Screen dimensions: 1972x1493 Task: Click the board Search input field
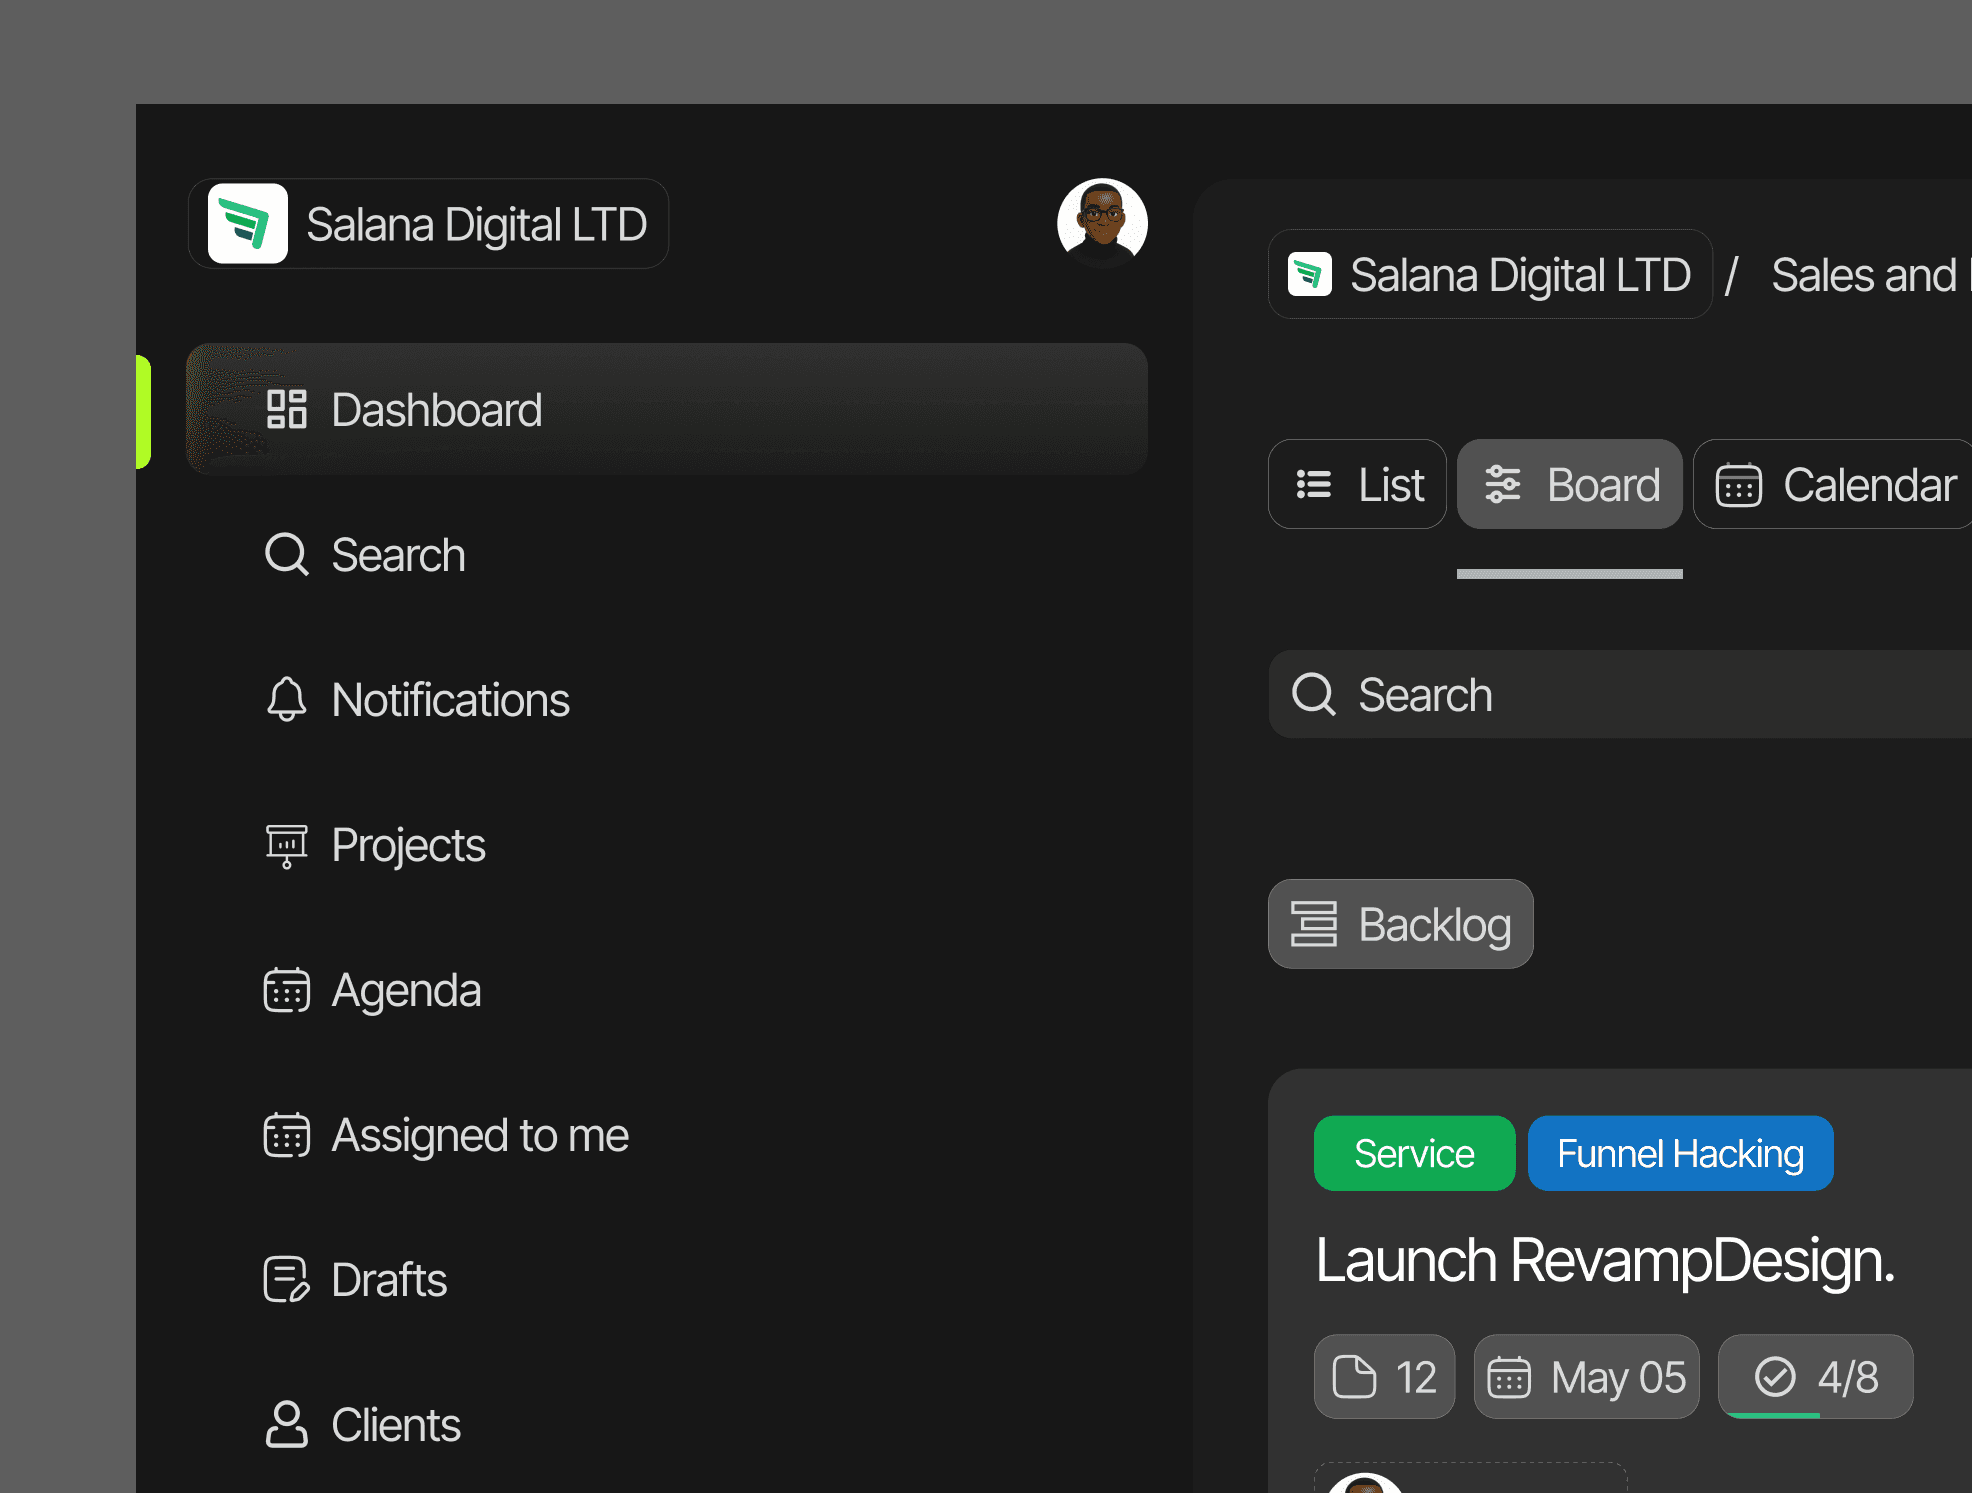point(1620,695)
